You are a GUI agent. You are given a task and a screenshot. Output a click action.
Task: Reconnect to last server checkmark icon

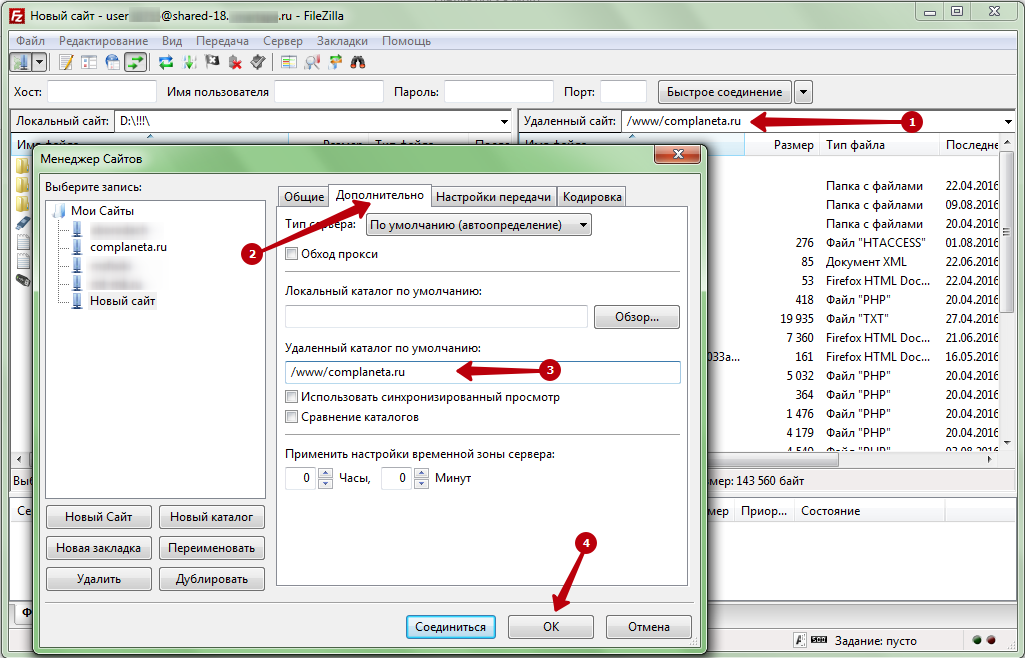point(258,62)
